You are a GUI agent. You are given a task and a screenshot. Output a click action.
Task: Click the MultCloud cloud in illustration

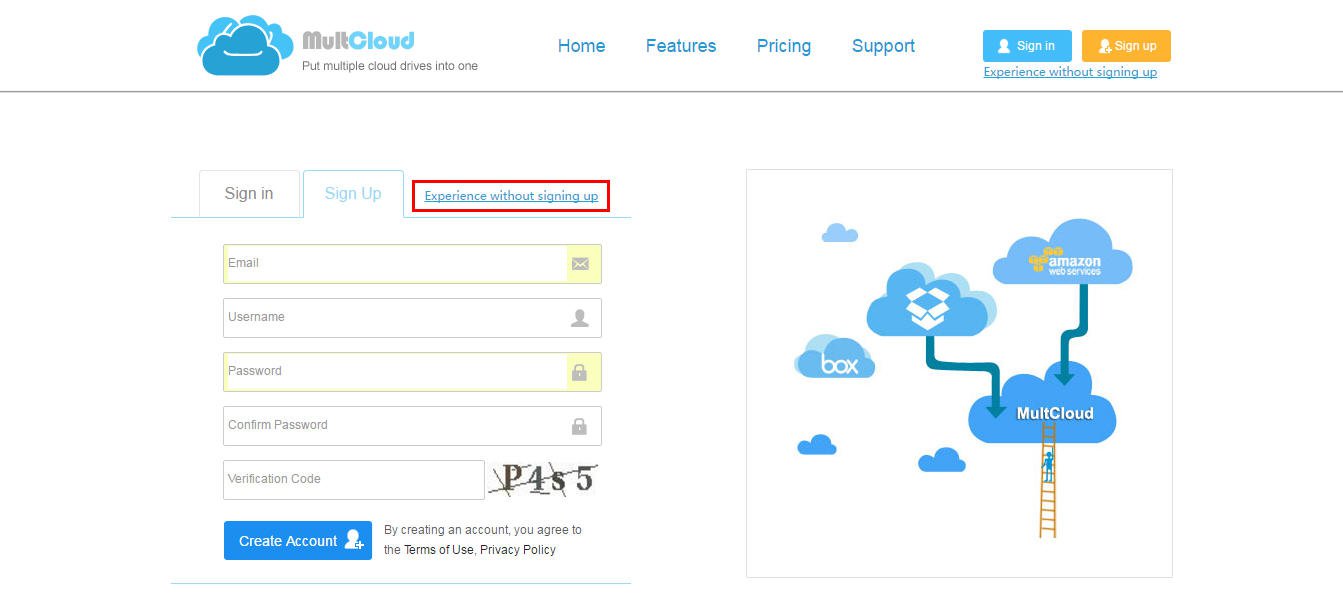pos(1043,403)
